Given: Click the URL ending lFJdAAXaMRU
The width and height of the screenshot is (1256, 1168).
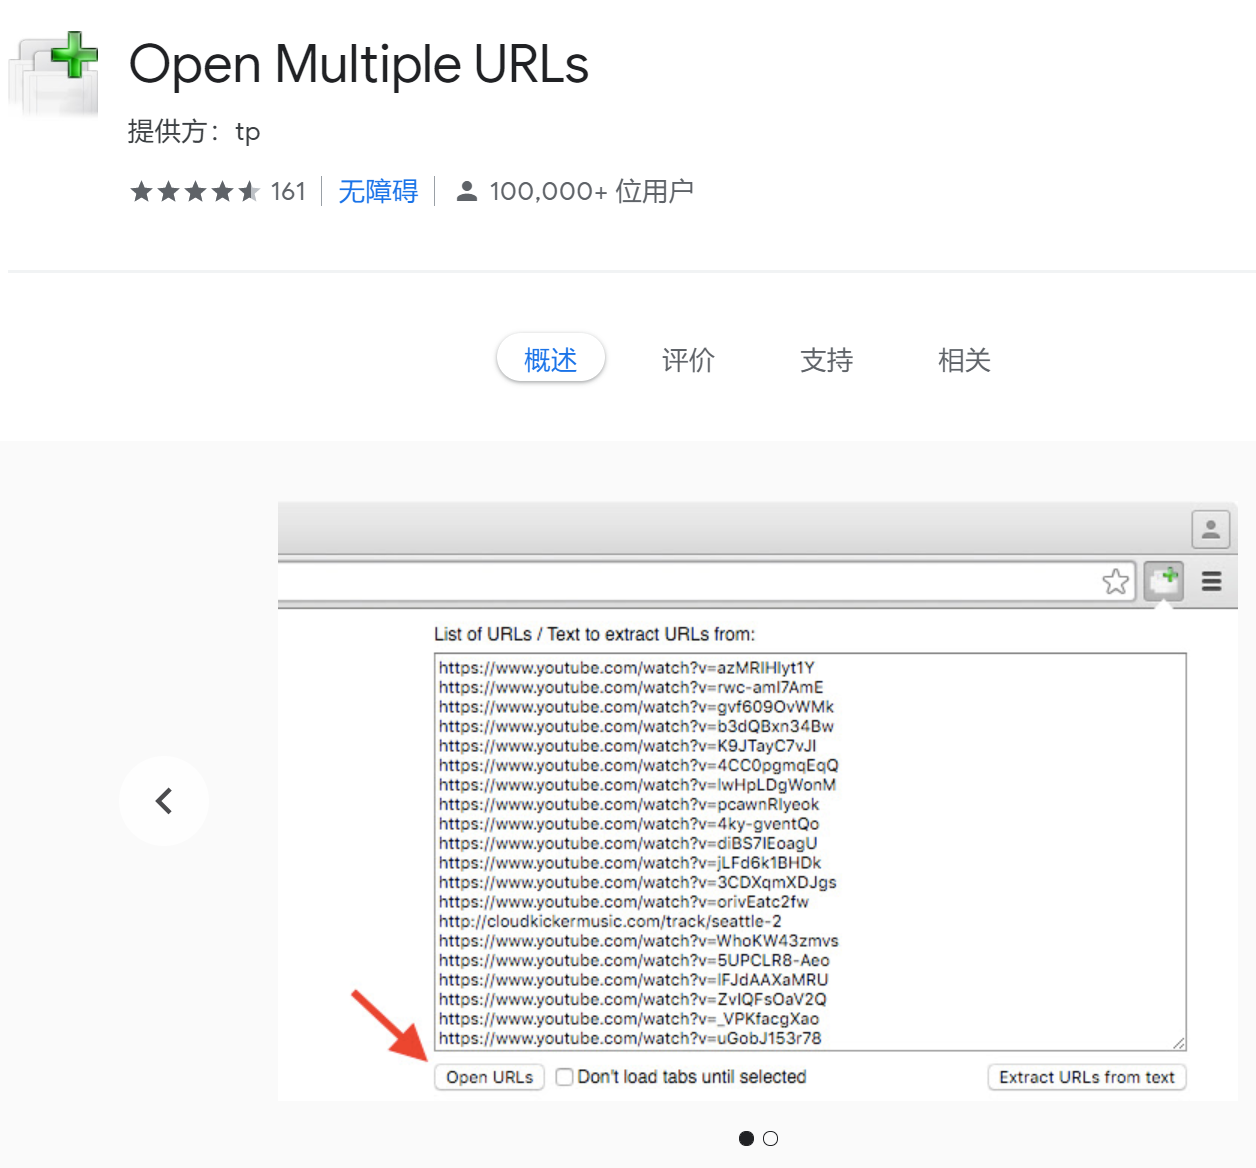Looking at the screenshot, I should (634, 980).
